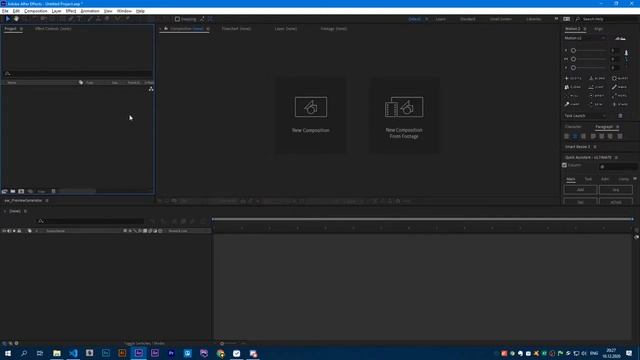Click Motion 2 mountain logo icon
The width and height of the screenshot is (640, 360).
[x=620, y=38]
